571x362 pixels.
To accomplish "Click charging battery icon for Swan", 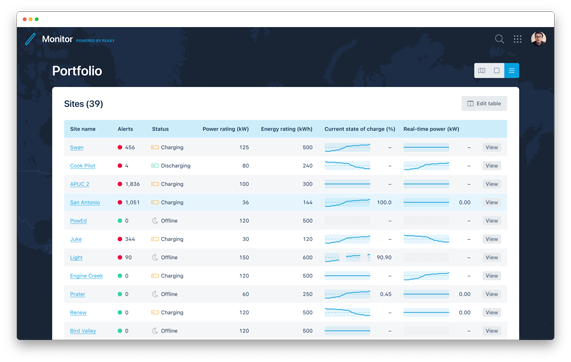I will coord(155,147).
